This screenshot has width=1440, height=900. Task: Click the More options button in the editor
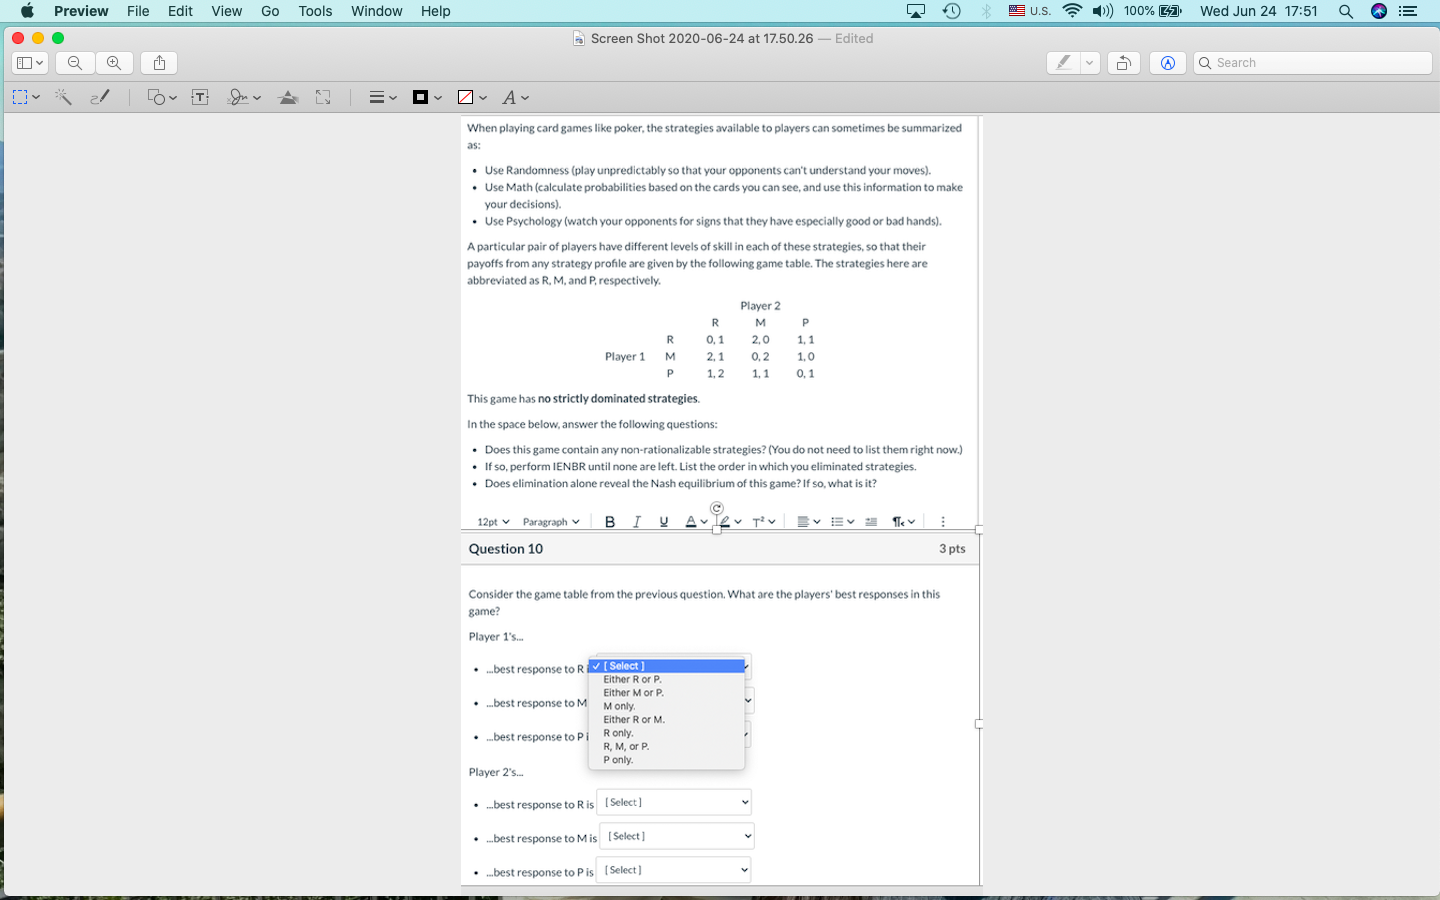[941, 521]
